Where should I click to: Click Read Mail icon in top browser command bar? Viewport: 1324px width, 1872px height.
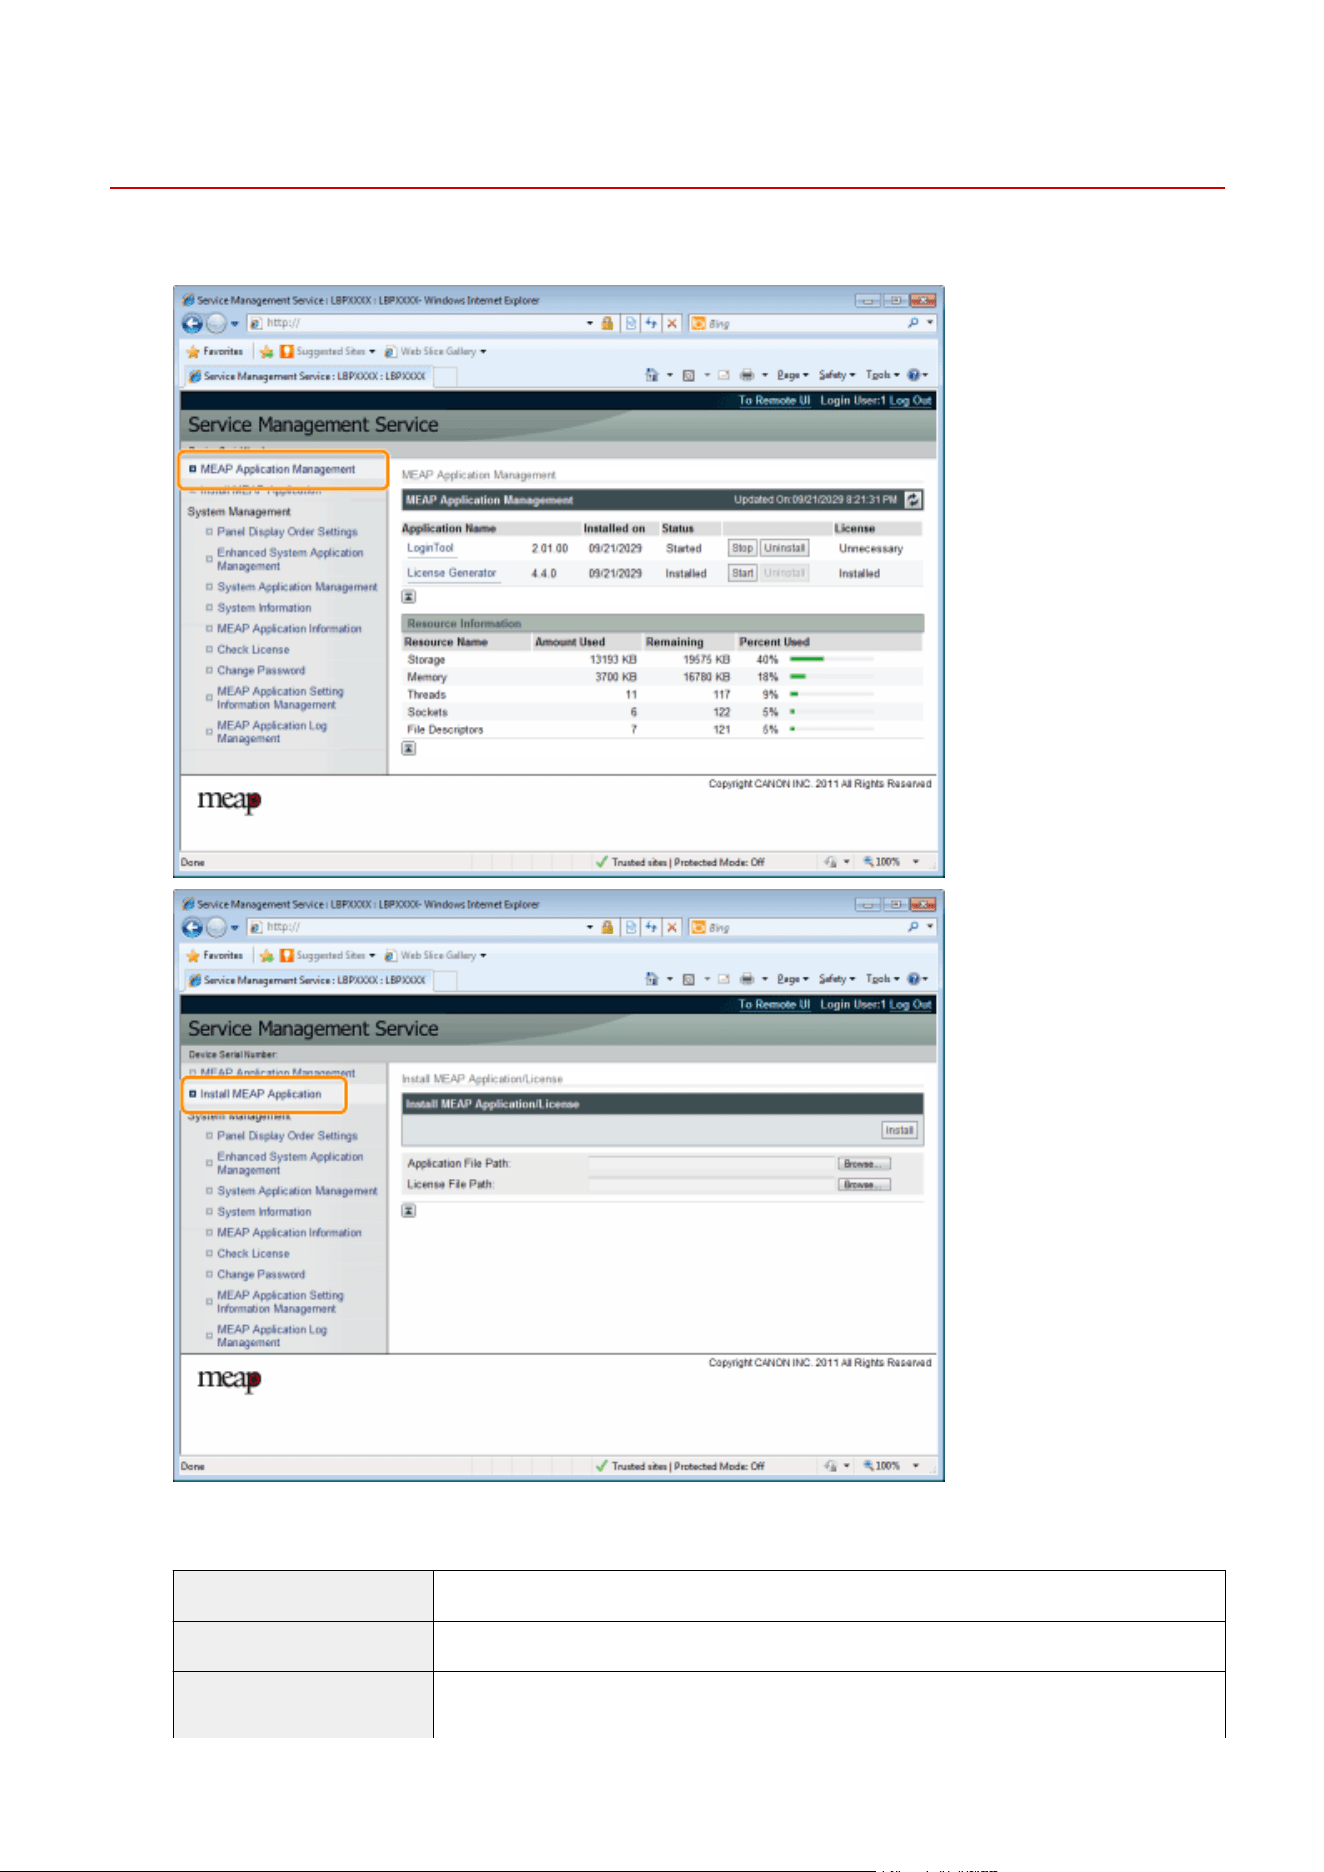click(x=723, y=375)
